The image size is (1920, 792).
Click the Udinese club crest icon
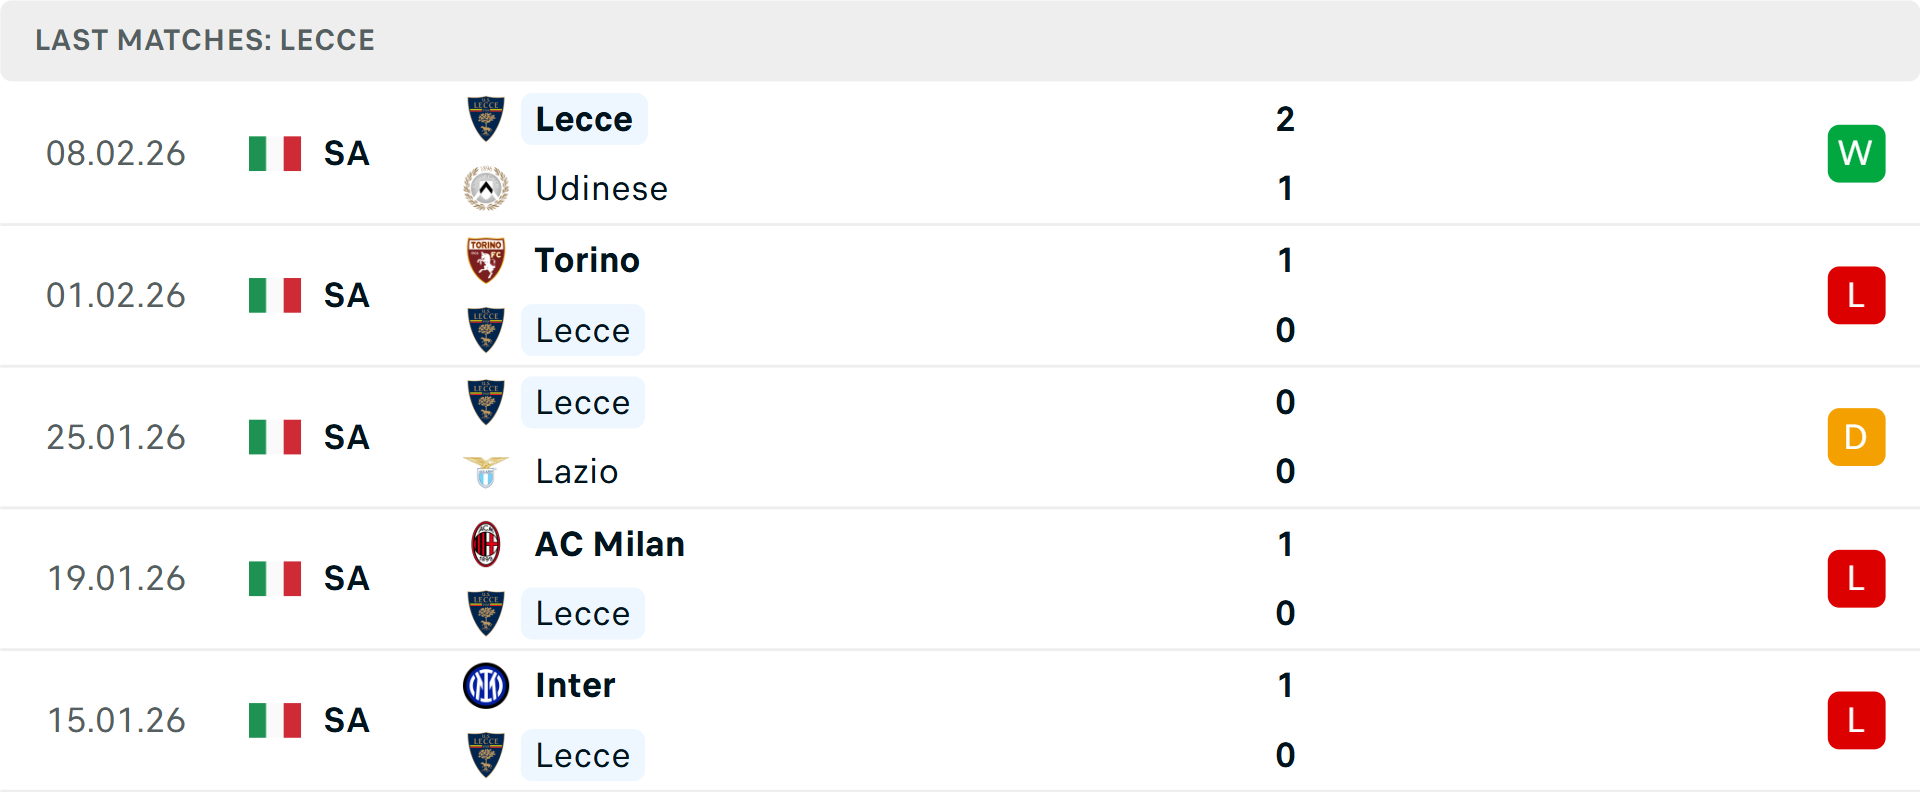pyautogui.click(x=486, y=188)
